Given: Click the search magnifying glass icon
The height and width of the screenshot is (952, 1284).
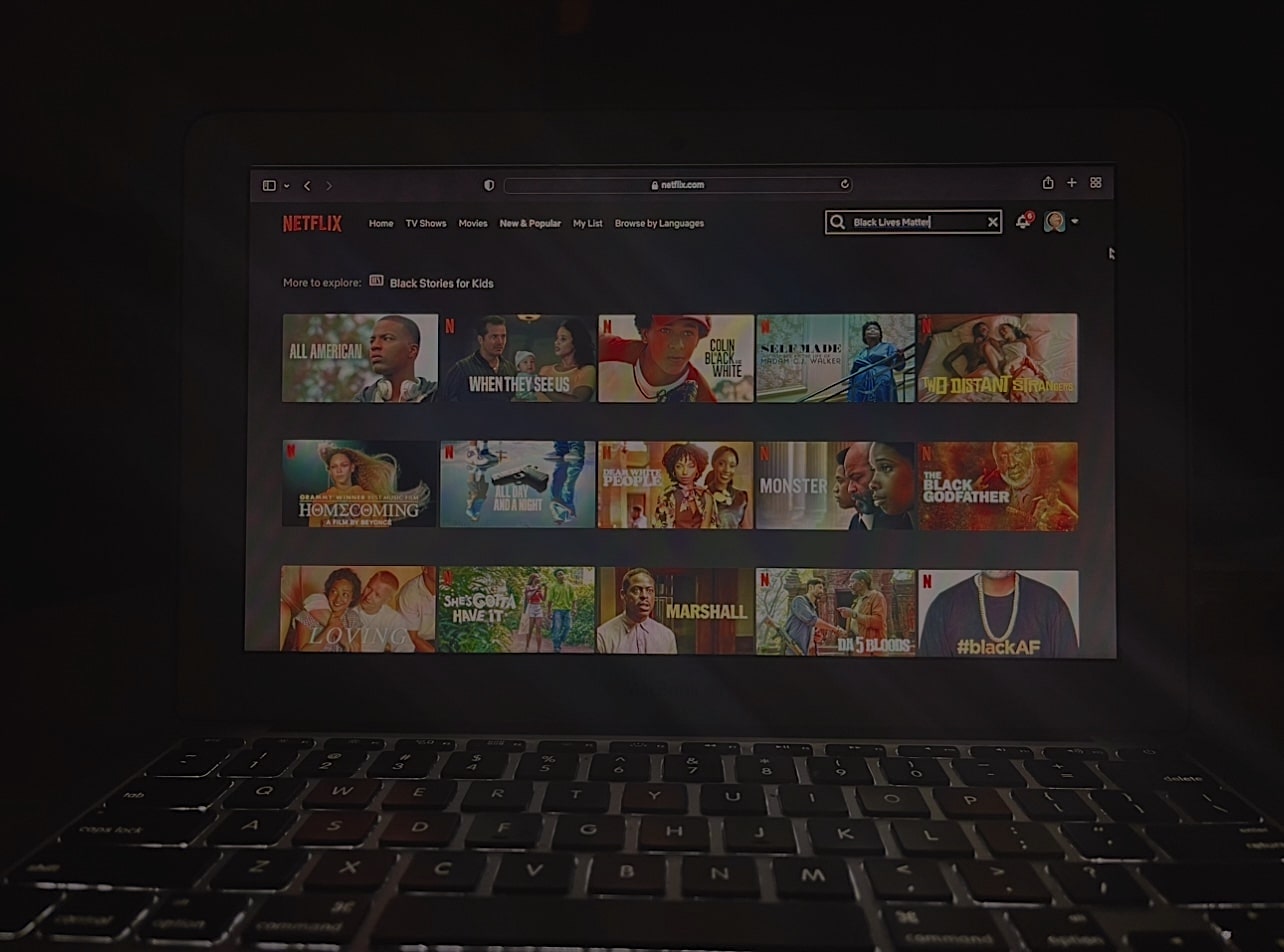Looking at the screenshot, I should 836,222.
